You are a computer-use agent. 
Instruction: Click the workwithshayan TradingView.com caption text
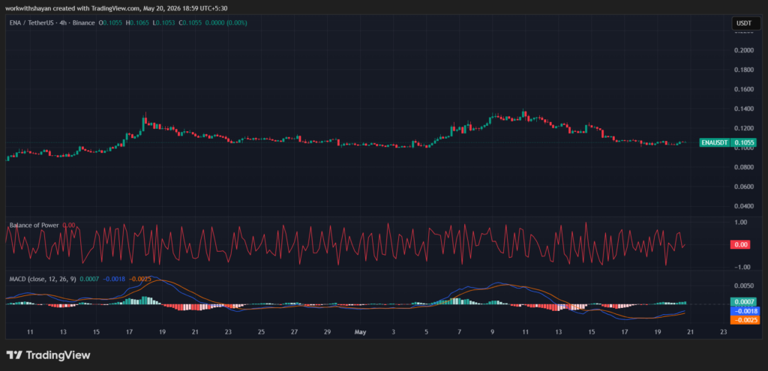(x=116, y=8)
